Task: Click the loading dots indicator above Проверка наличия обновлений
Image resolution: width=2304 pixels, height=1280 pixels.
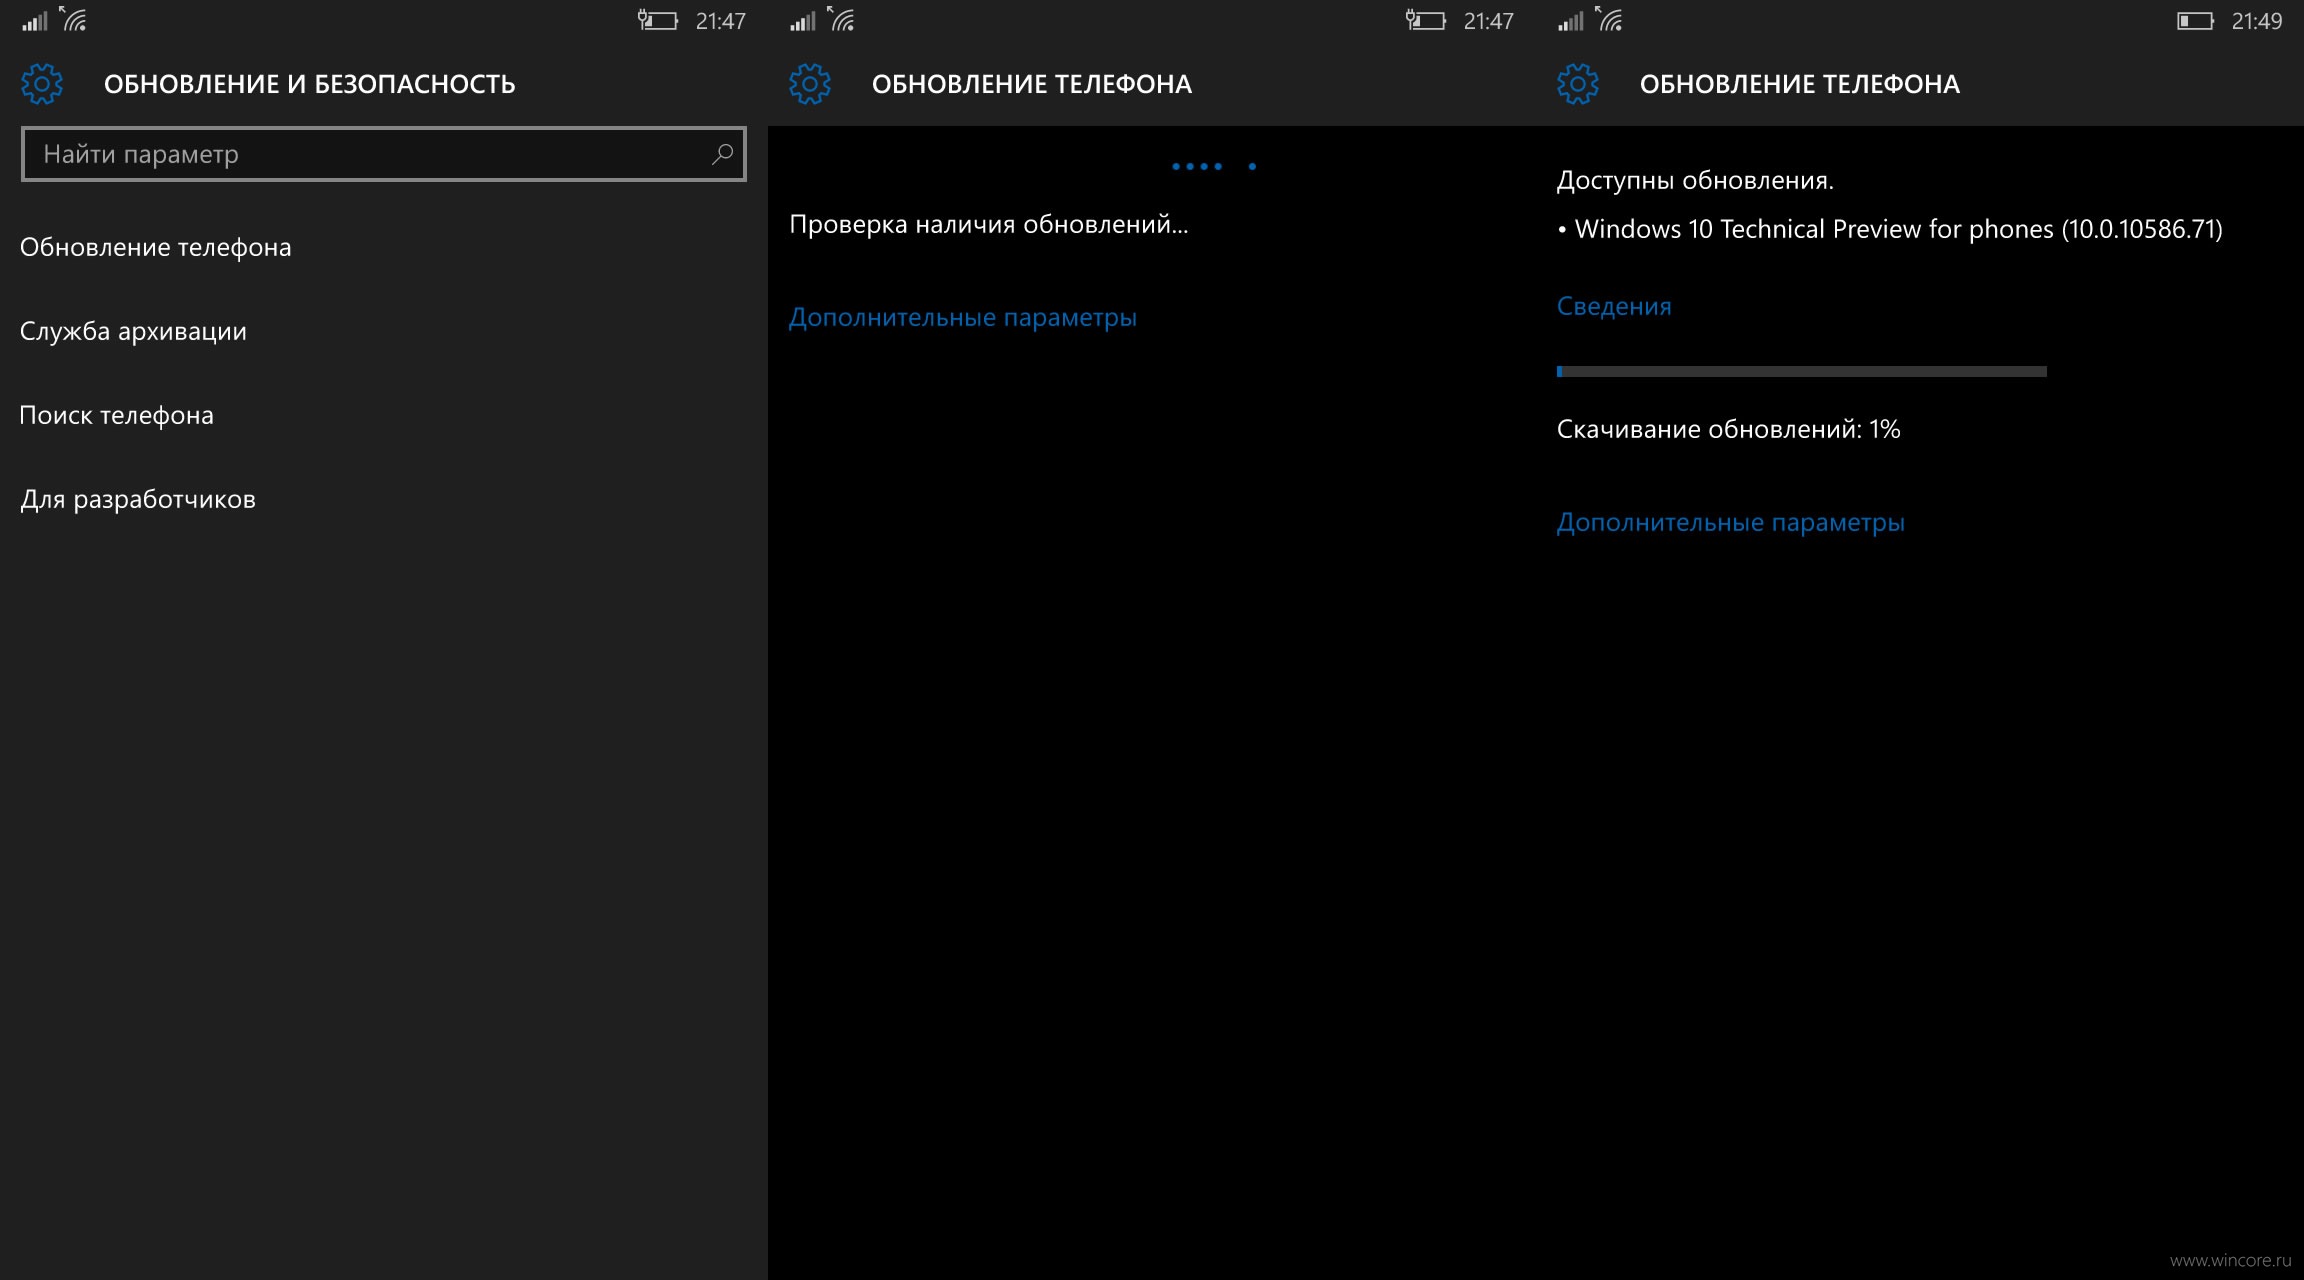Action: 1214,166
